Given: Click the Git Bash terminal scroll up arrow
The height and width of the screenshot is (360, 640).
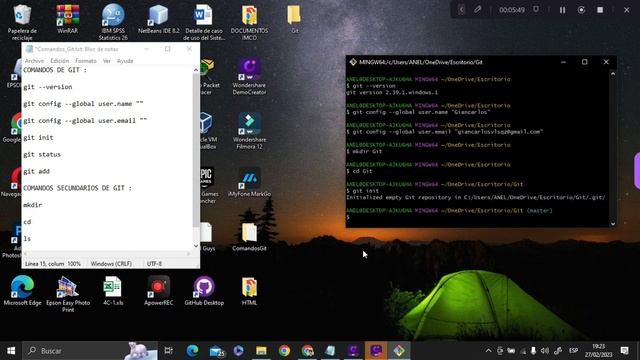Looking at the screenshot, I should tap(613, 74).
